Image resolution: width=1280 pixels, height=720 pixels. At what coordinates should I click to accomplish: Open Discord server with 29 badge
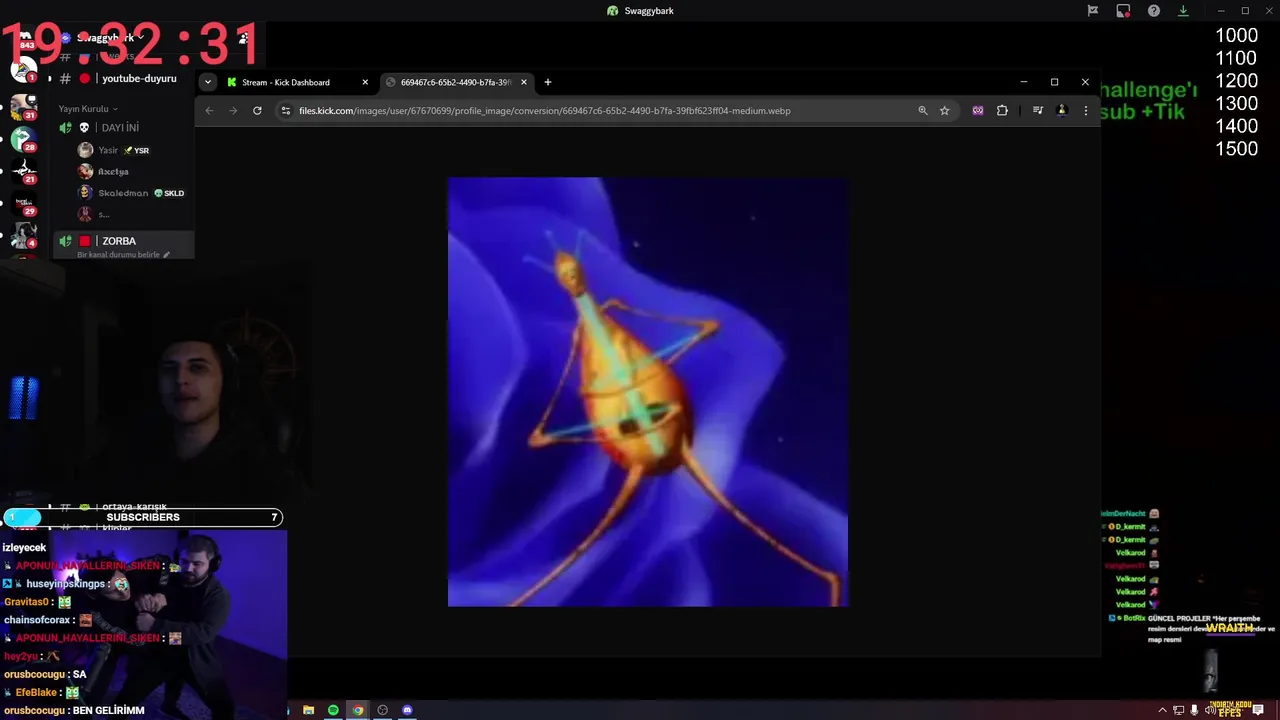(24, 203)
